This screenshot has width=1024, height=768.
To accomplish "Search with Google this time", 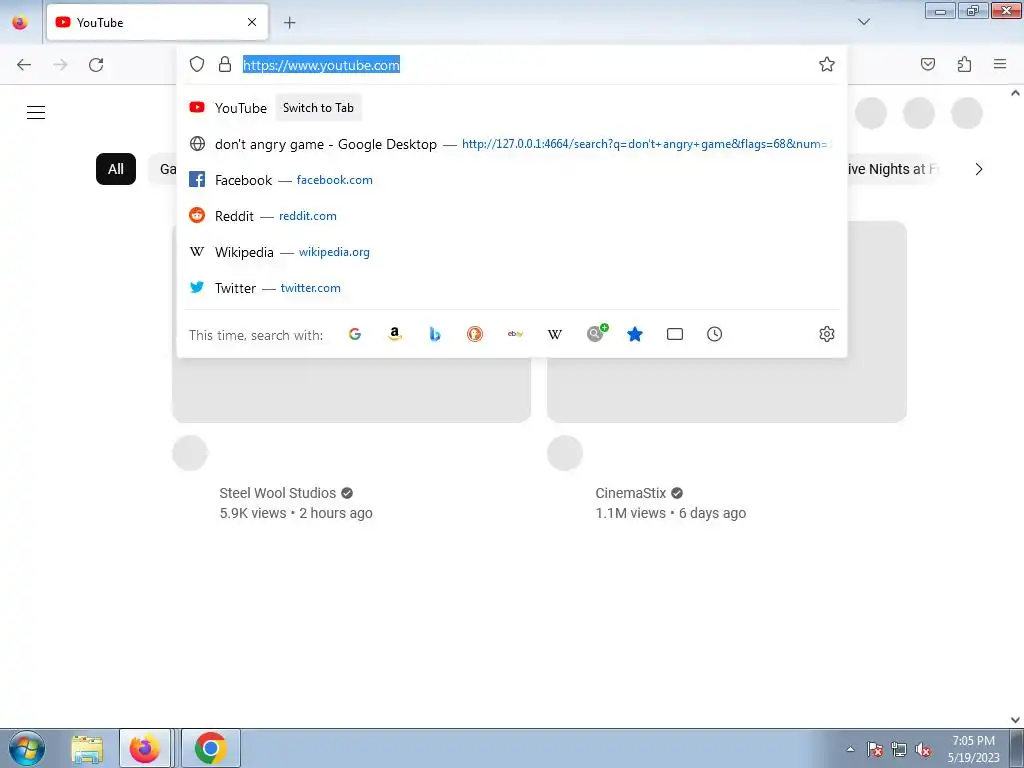I will tap(355, 334).
